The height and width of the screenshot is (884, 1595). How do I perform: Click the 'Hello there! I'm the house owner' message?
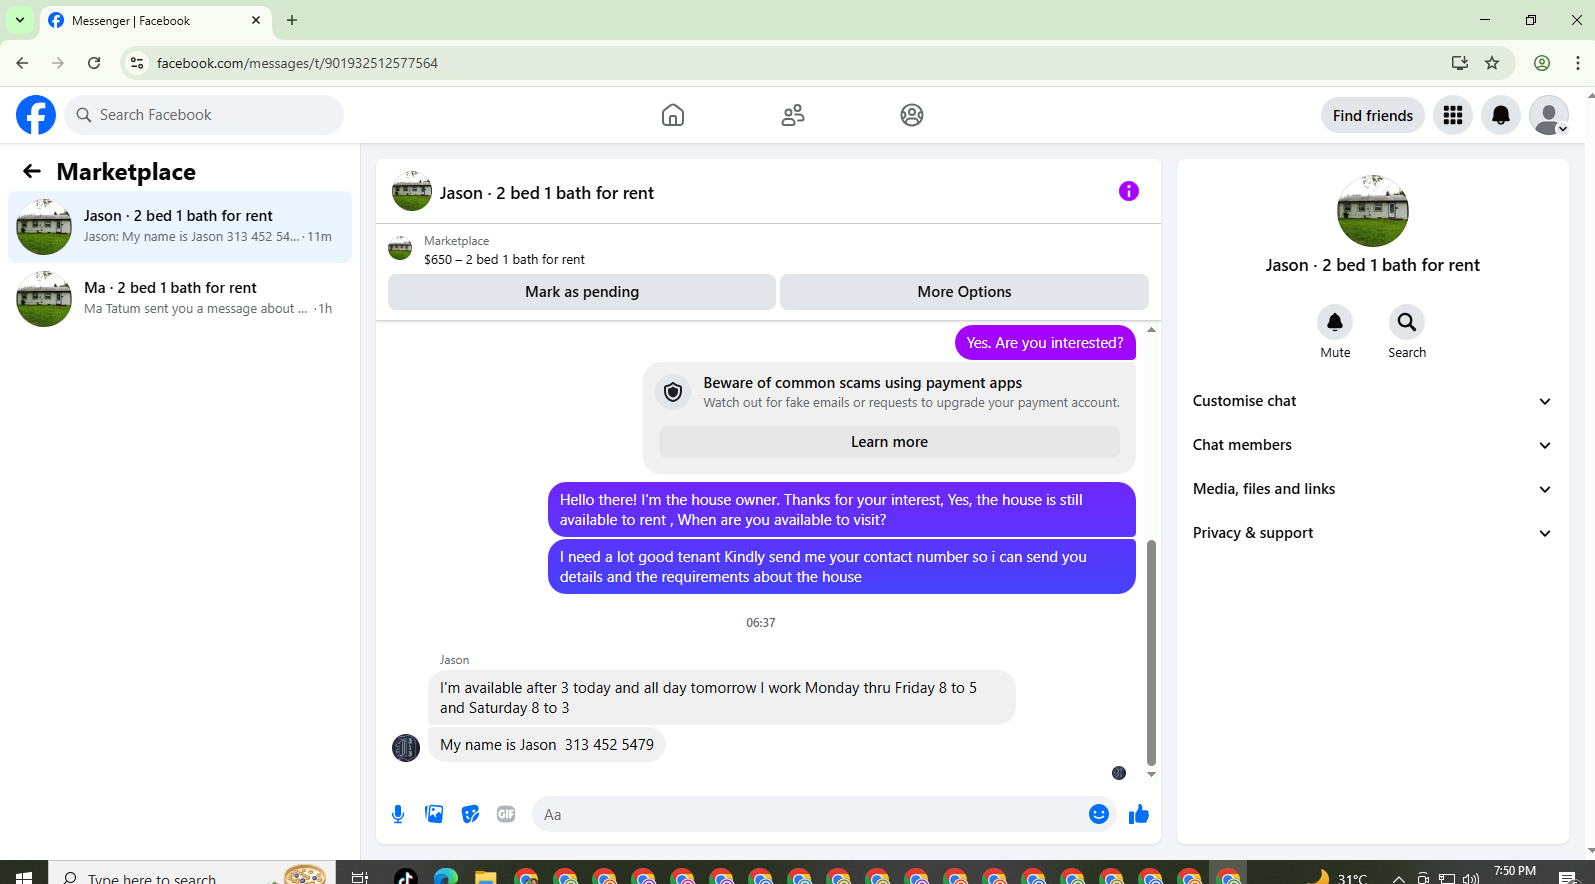(x=842, y=510)
